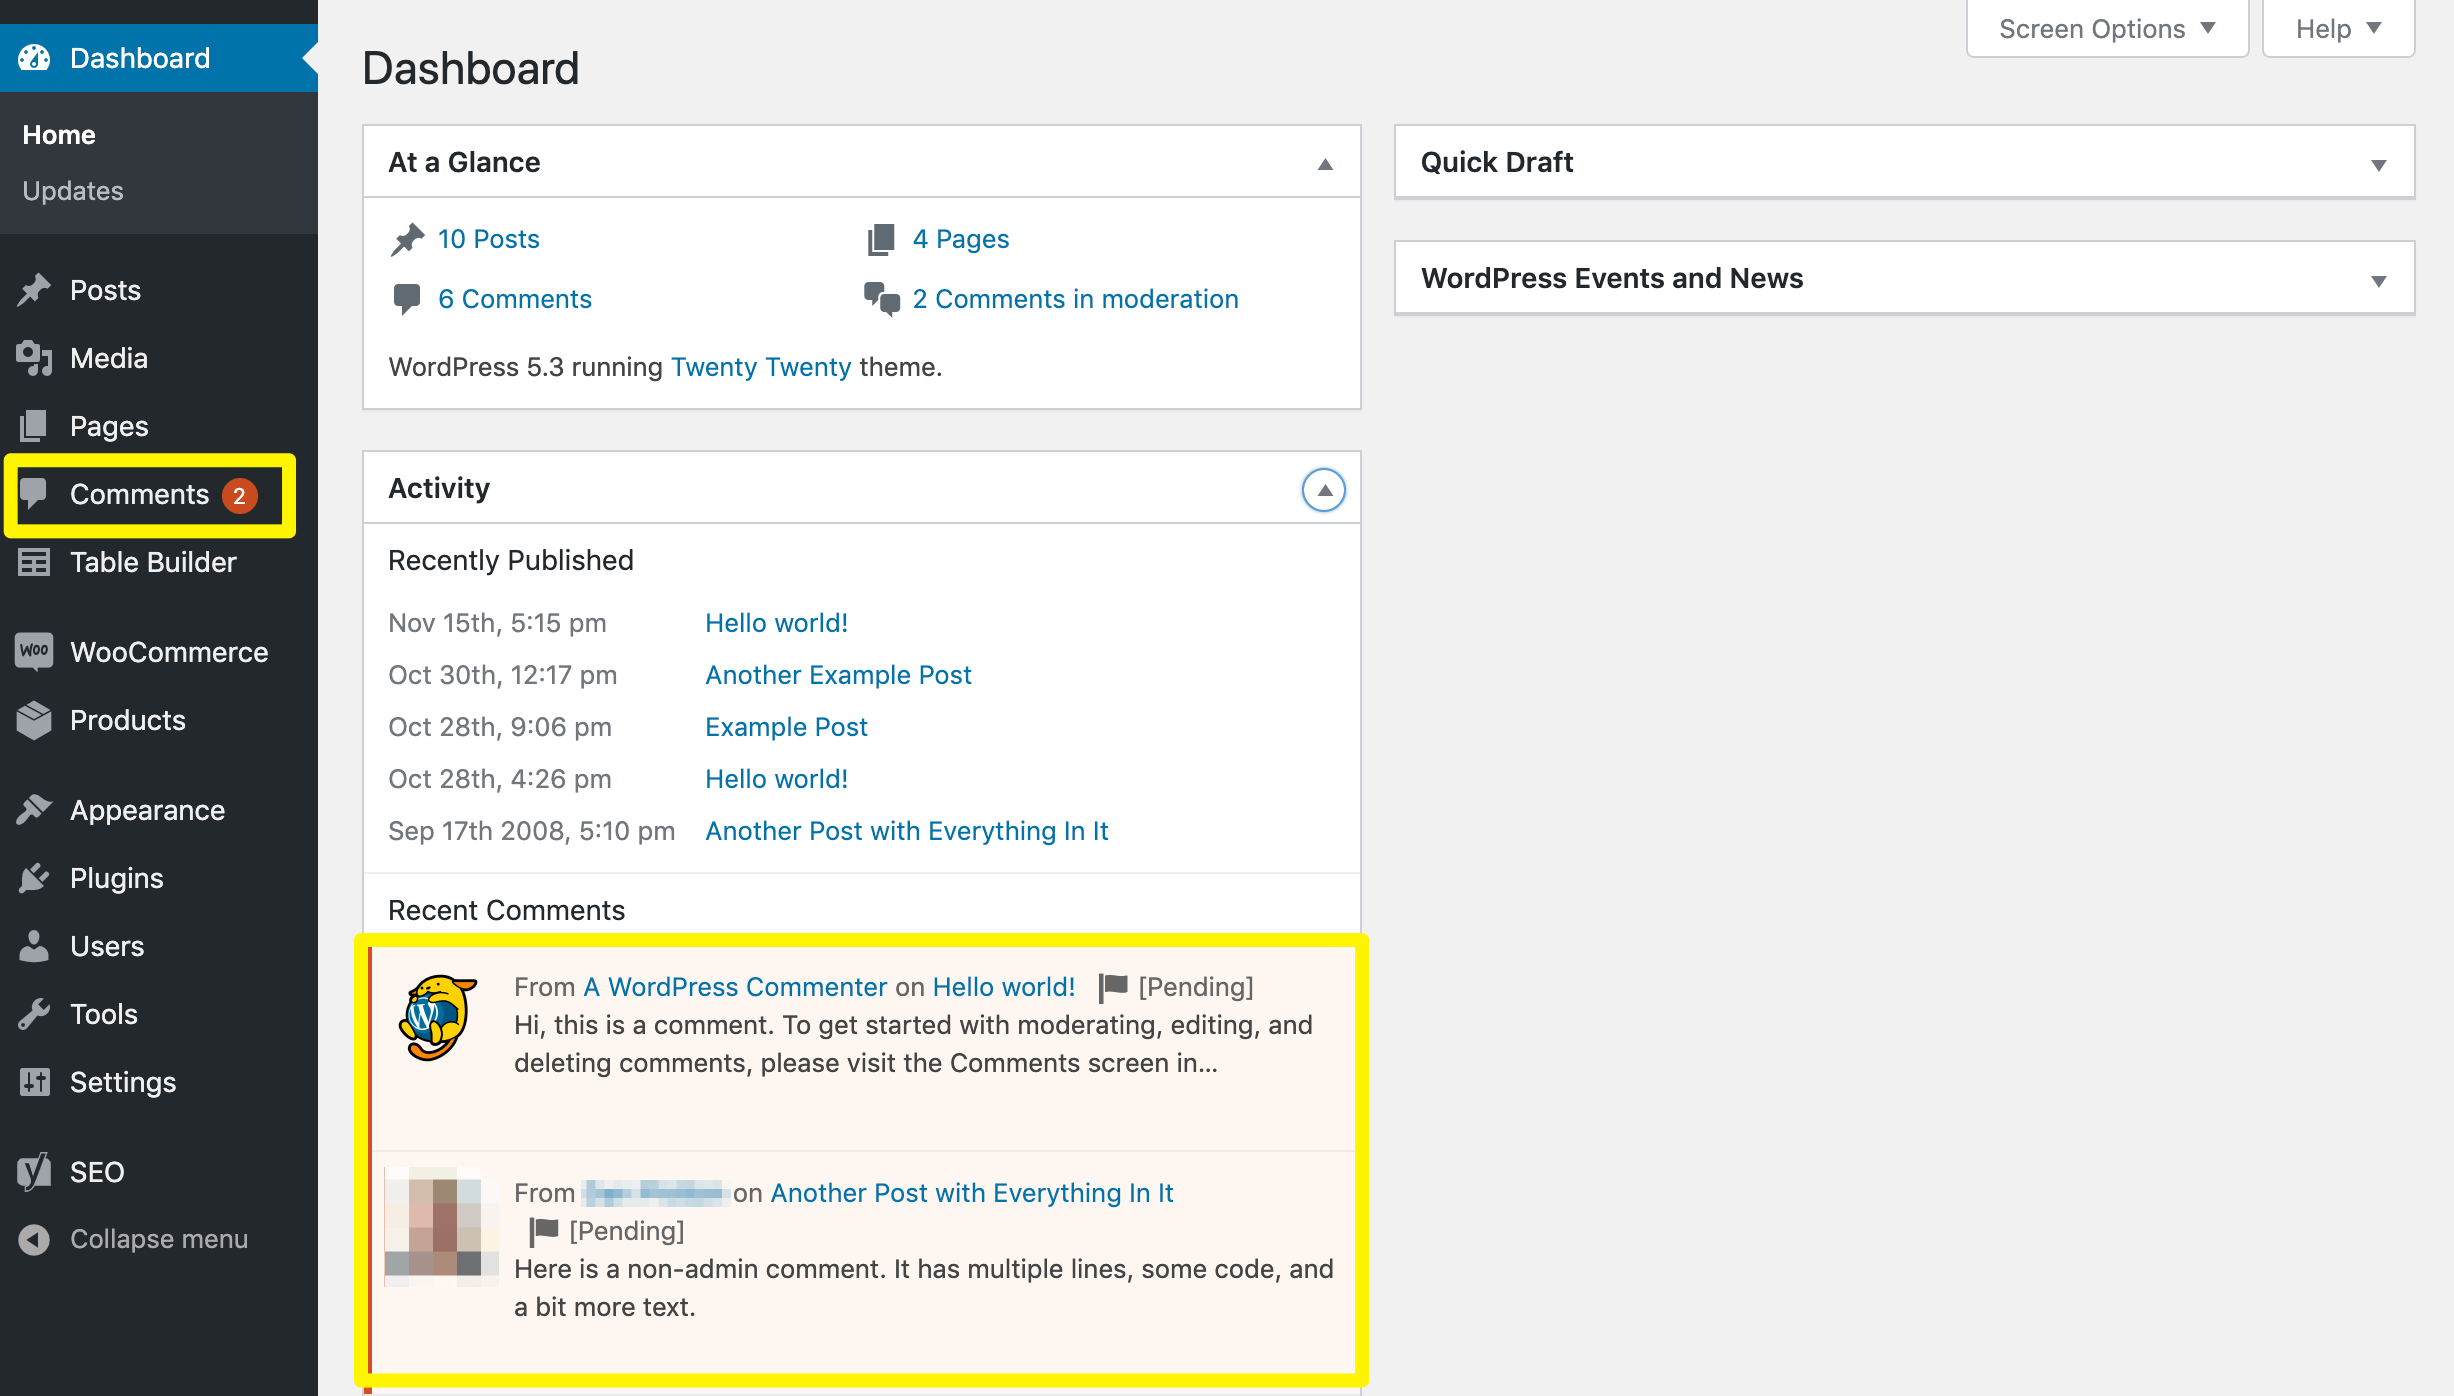Collapse the At a Glance panel
The height and width of the screenshot is (1396, 2454).
tap(1325, 163)
